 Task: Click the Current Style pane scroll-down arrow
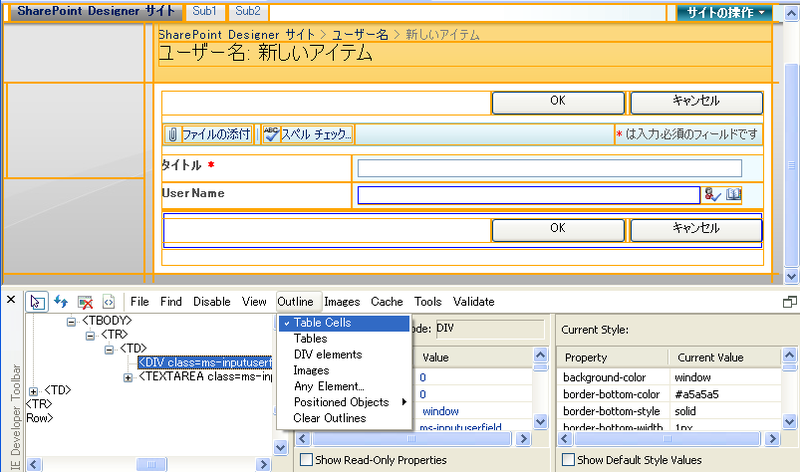[x=789, y=421]
